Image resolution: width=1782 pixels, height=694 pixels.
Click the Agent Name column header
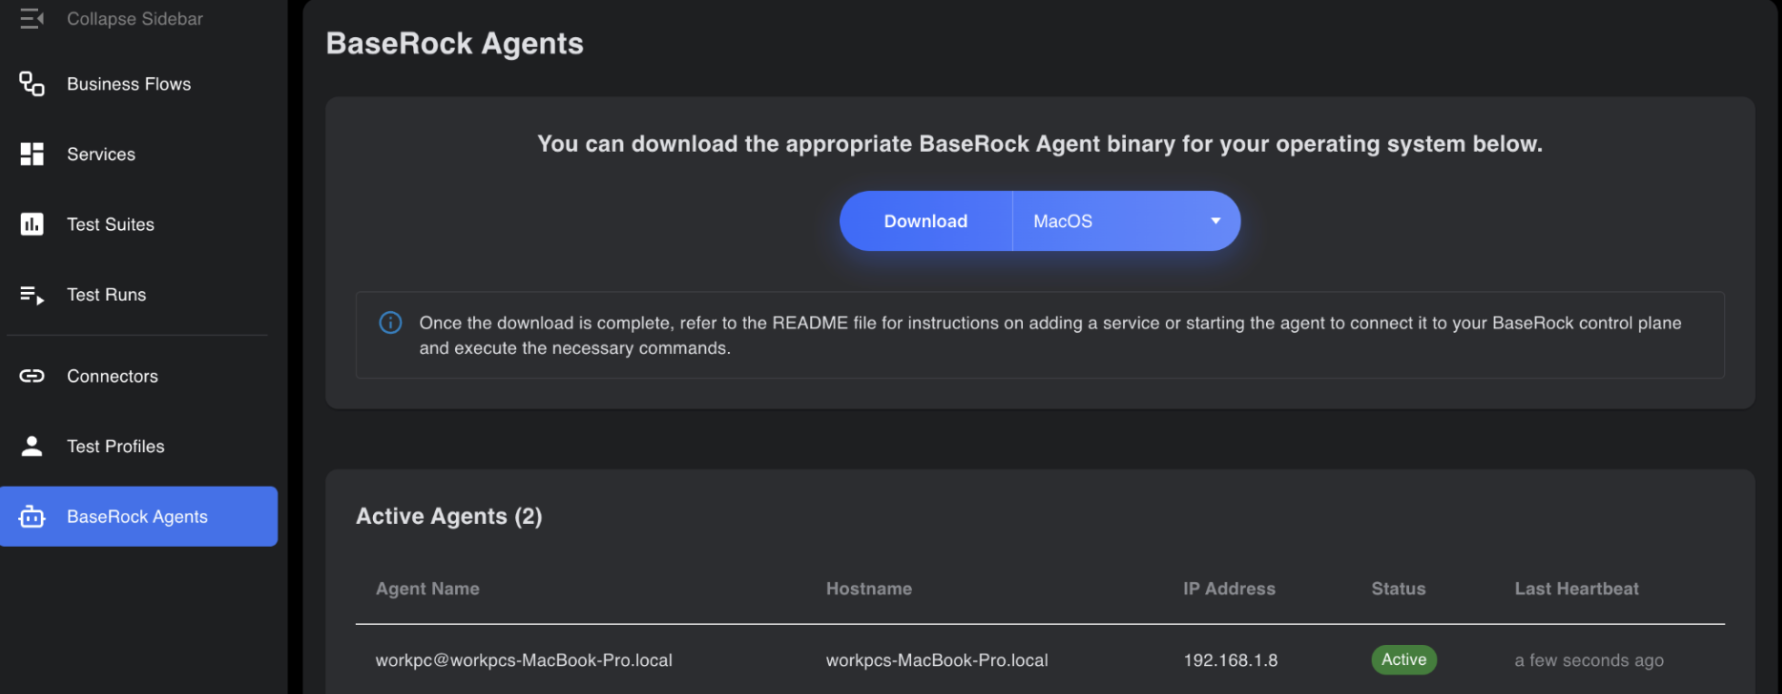click(427, 589)
